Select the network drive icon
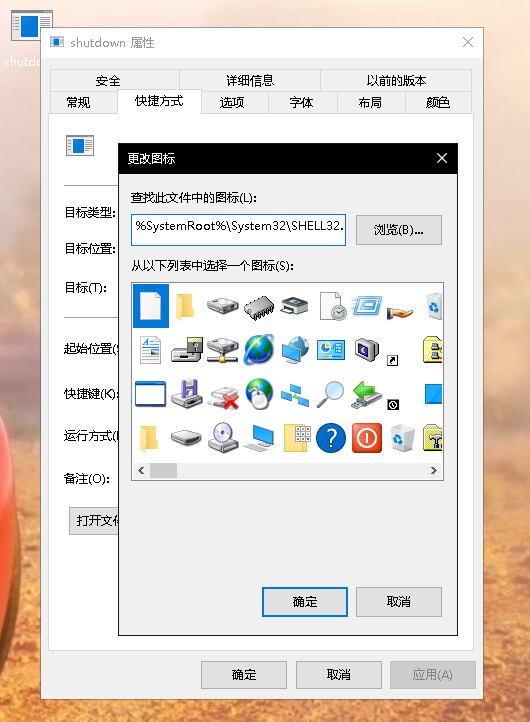This screenshot has height=722, width=530. point(222,350)
